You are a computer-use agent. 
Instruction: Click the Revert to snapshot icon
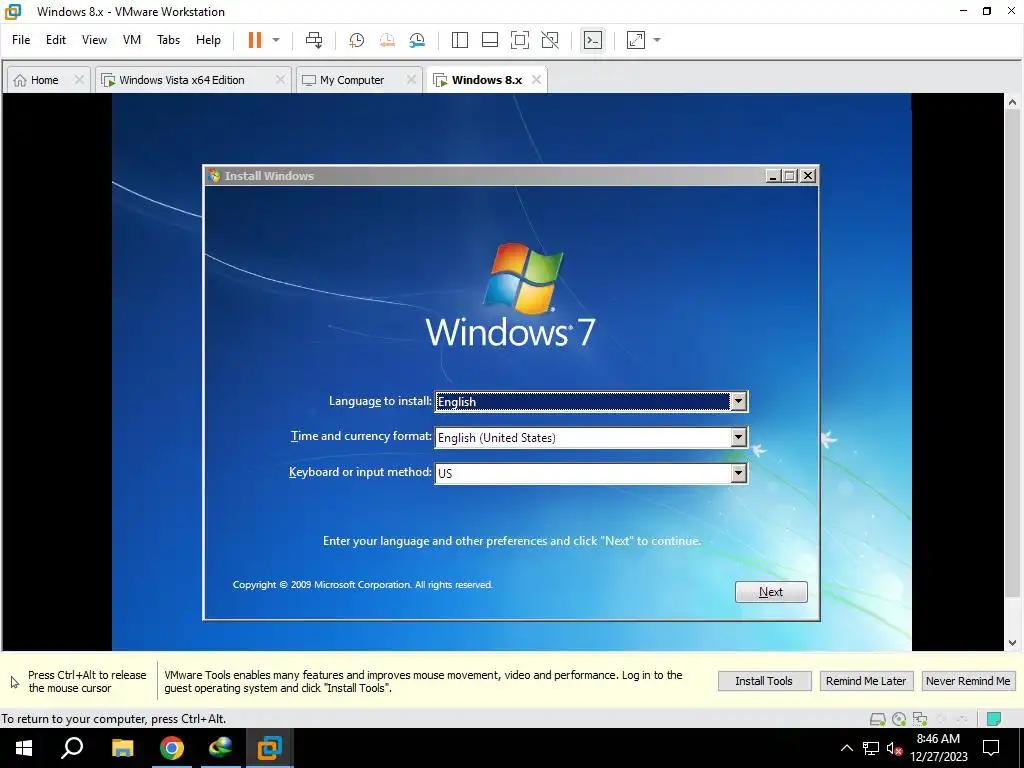point(387,40)
